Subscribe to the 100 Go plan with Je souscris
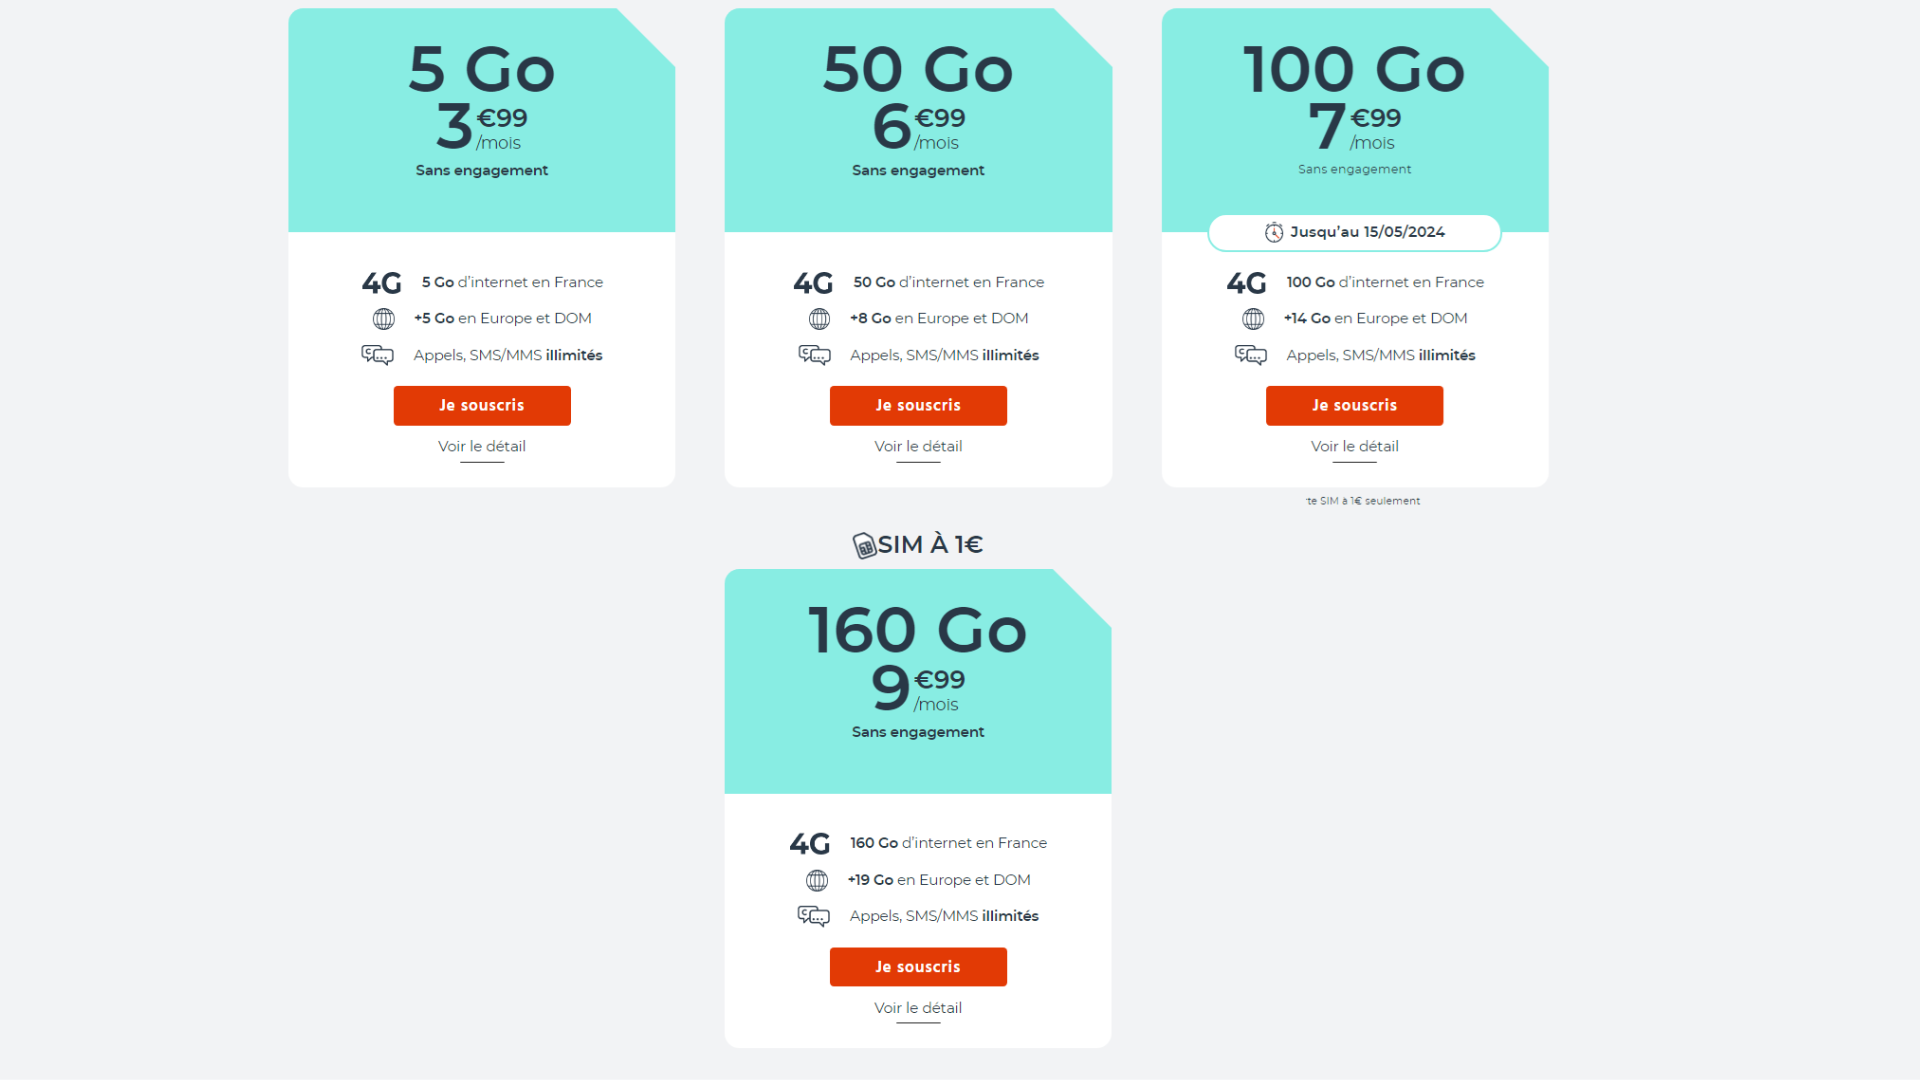 (1354, 405)
